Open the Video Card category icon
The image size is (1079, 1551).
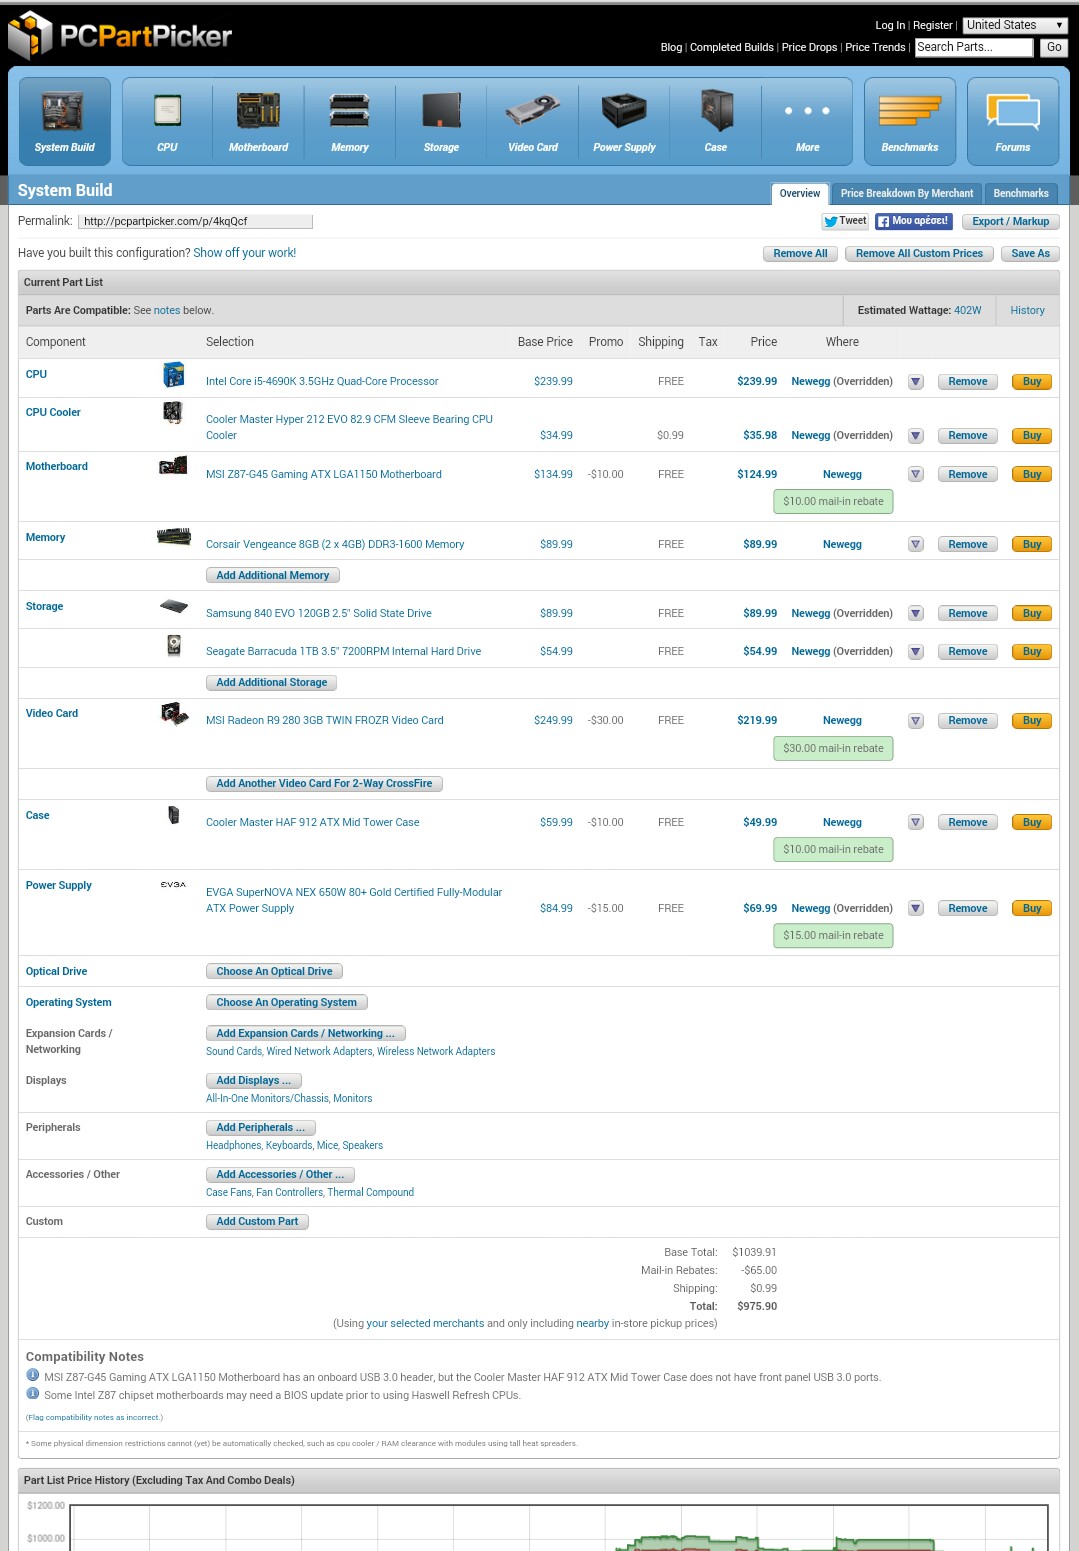tap(533, 121)
